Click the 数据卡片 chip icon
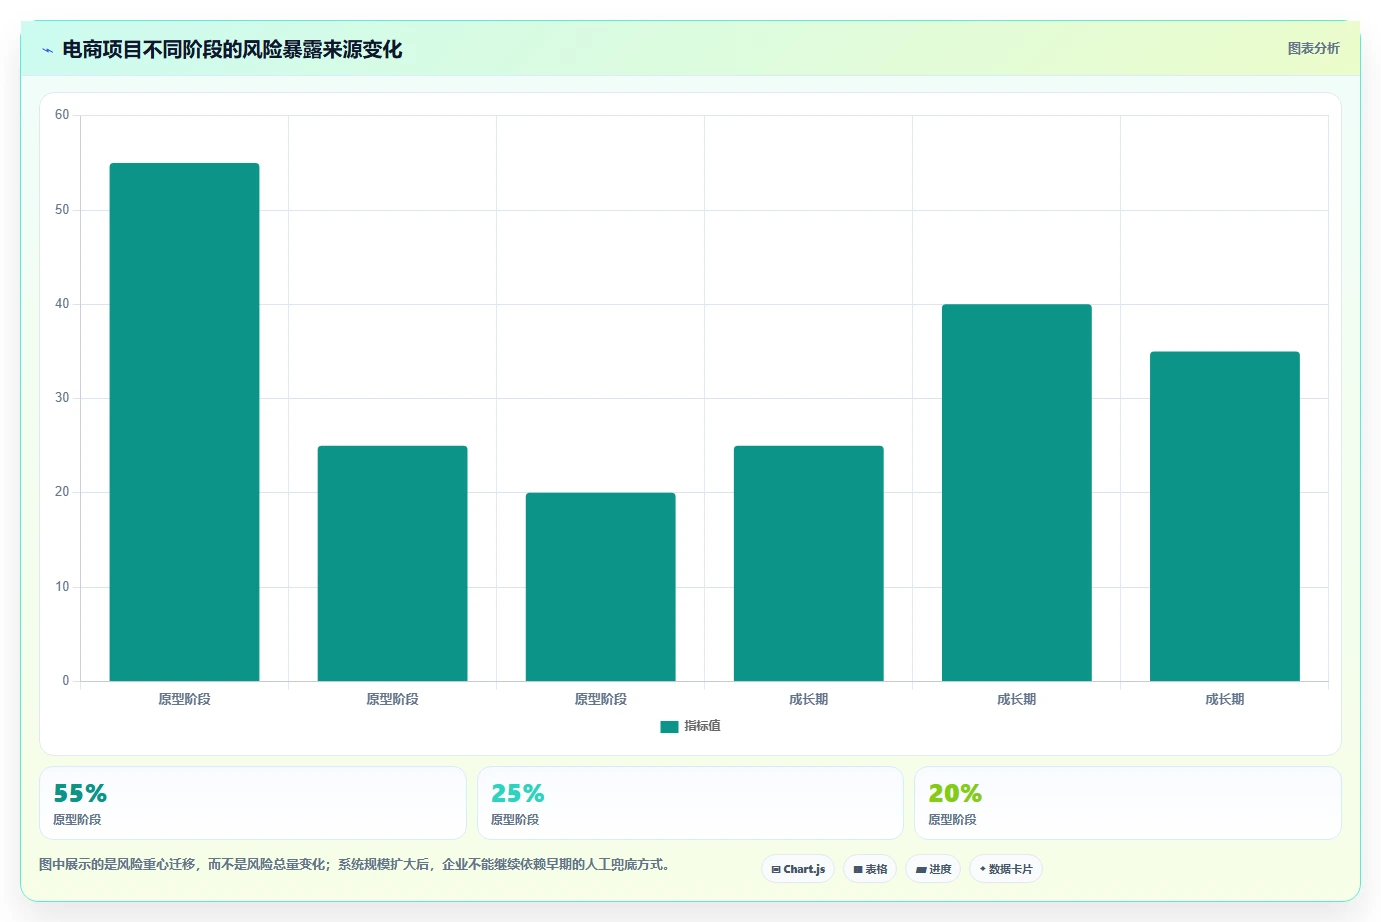 (x=983, y=869)
